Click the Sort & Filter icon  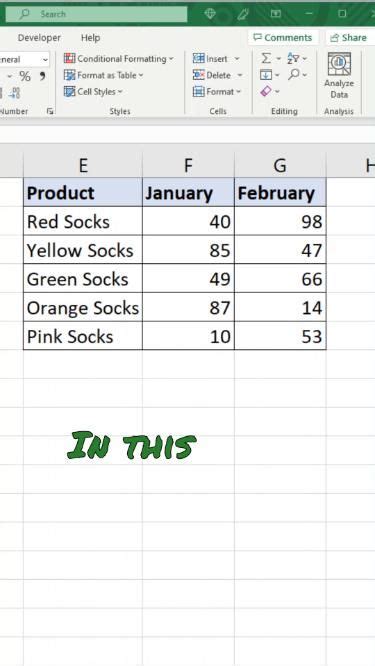(x=293, y=58)
